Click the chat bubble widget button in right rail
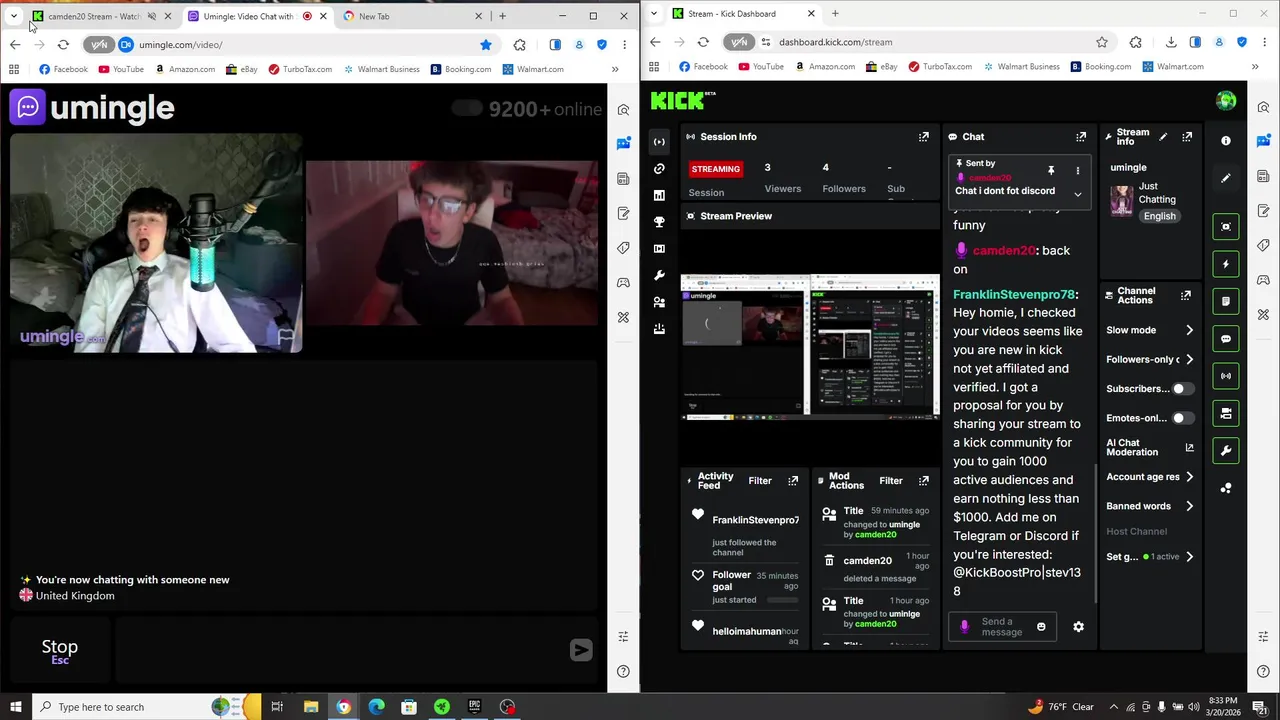The image size is (1280, 720). tap(1226, 339)
